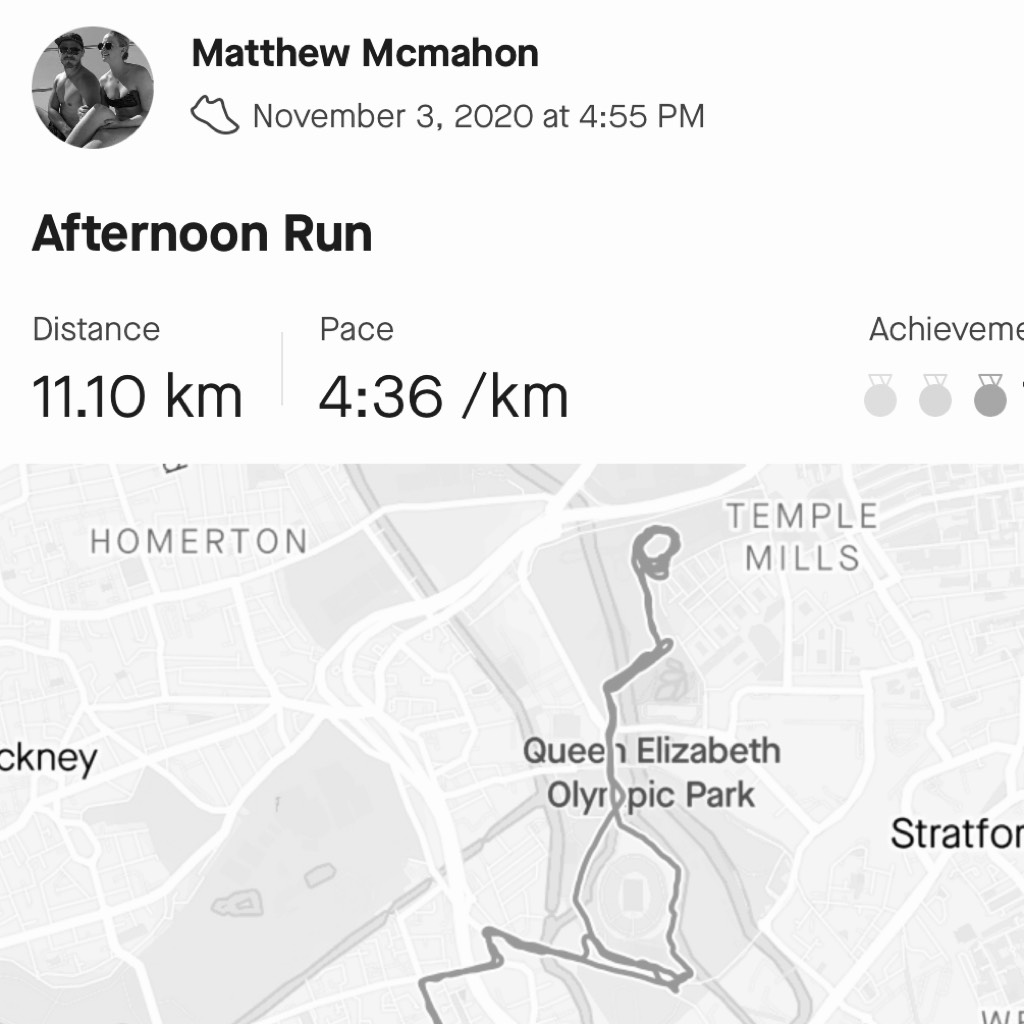Click the November 3, 2020 timestamp
The height and width of the screenshot is (1024, 1024).
[x=479, y=116]
